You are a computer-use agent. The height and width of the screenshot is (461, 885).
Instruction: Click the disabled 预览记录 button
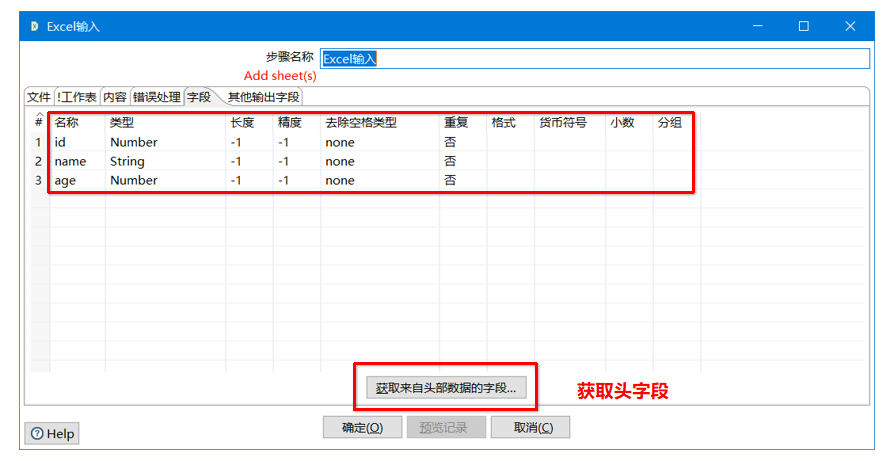(x=446, y=428)
